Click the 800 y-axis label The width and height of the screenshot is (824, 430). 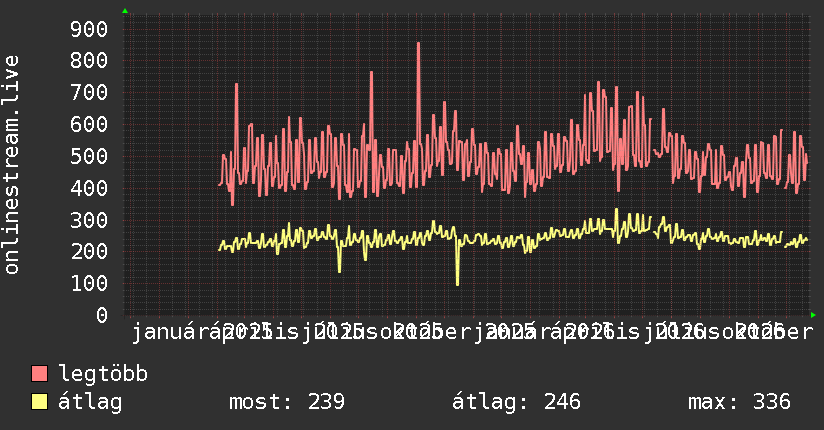89,61
